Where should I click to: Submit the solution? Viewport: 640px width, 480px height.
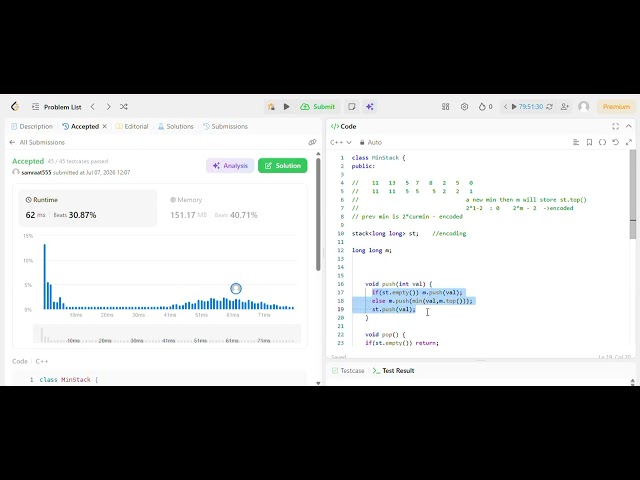[x=318, y=107]
